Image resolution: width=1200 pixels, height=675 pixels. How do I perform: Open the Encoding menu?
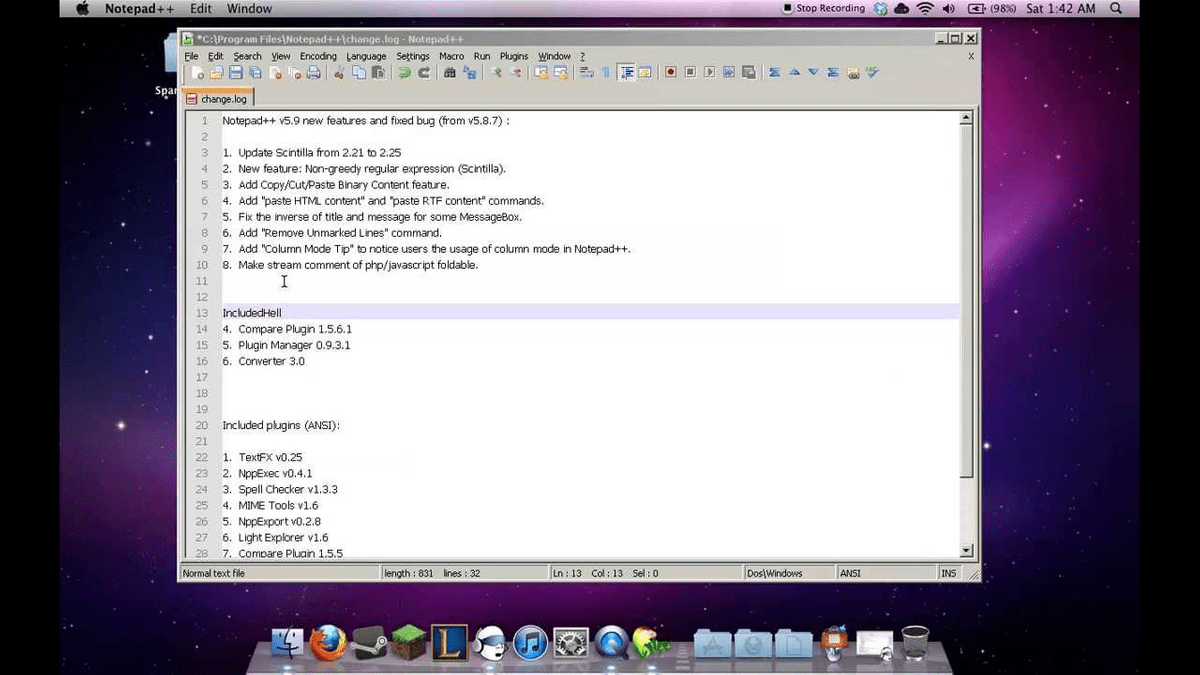(x=318, y=56)
